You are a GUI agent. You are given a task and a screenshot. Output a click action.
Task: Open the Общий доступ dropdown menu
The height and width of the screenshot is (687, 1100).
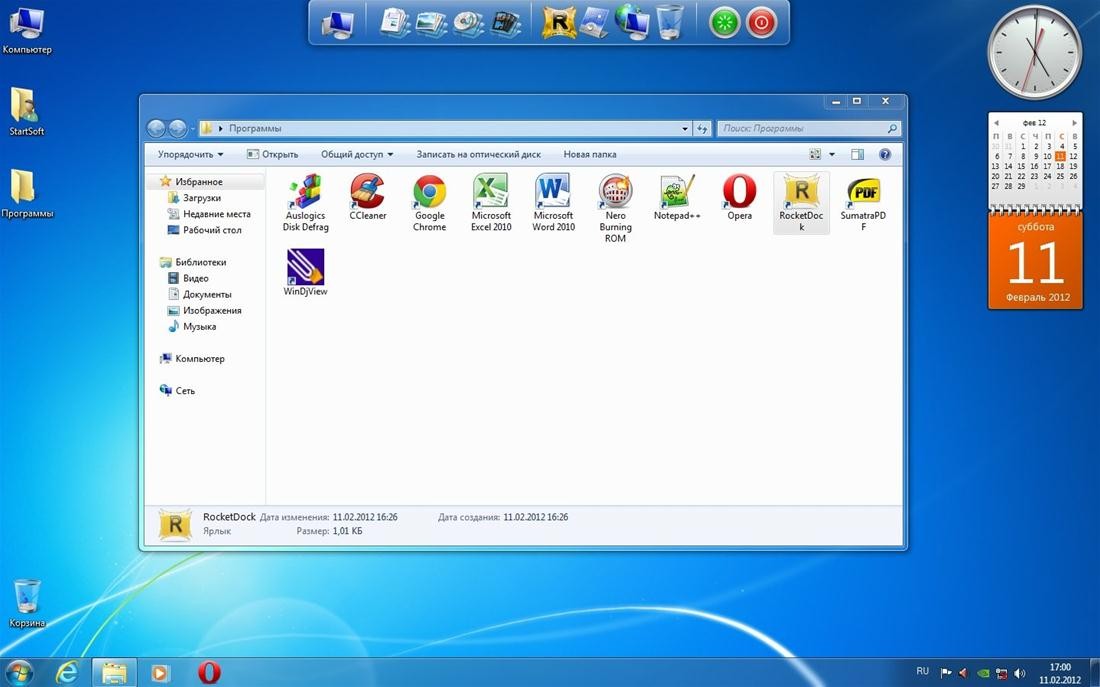[357, 154]
